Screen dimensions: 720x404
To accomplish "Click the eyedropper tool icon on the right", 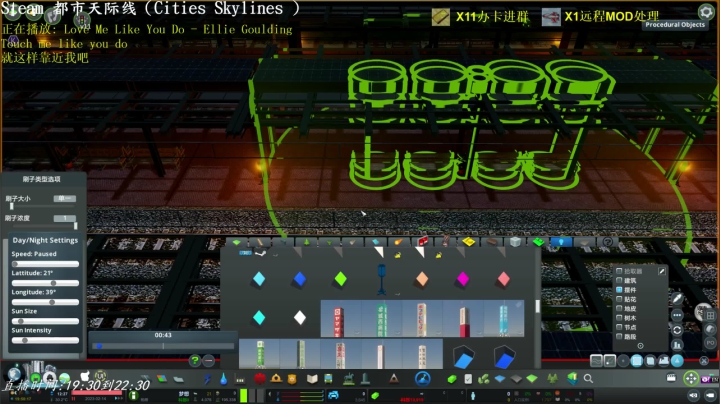I will [677, 299].
